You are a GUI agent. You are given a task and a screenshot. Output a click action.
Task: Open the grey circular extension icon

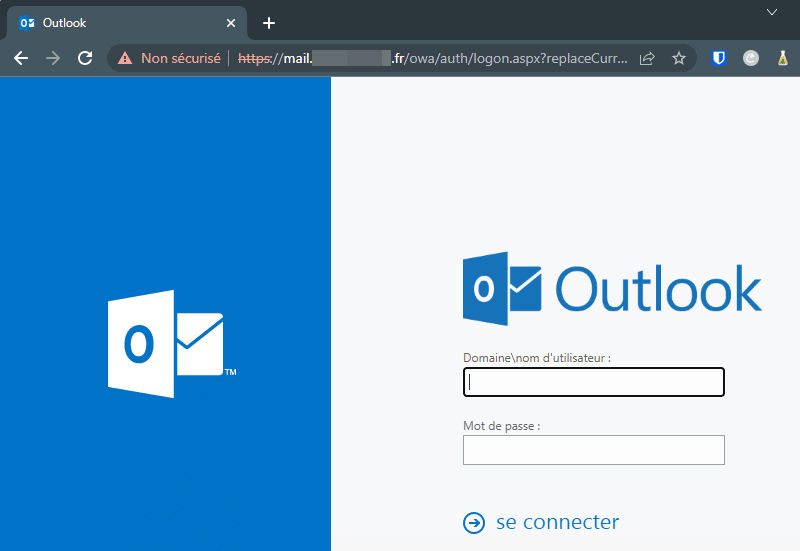pyautogui.click(x=751, y=58)
